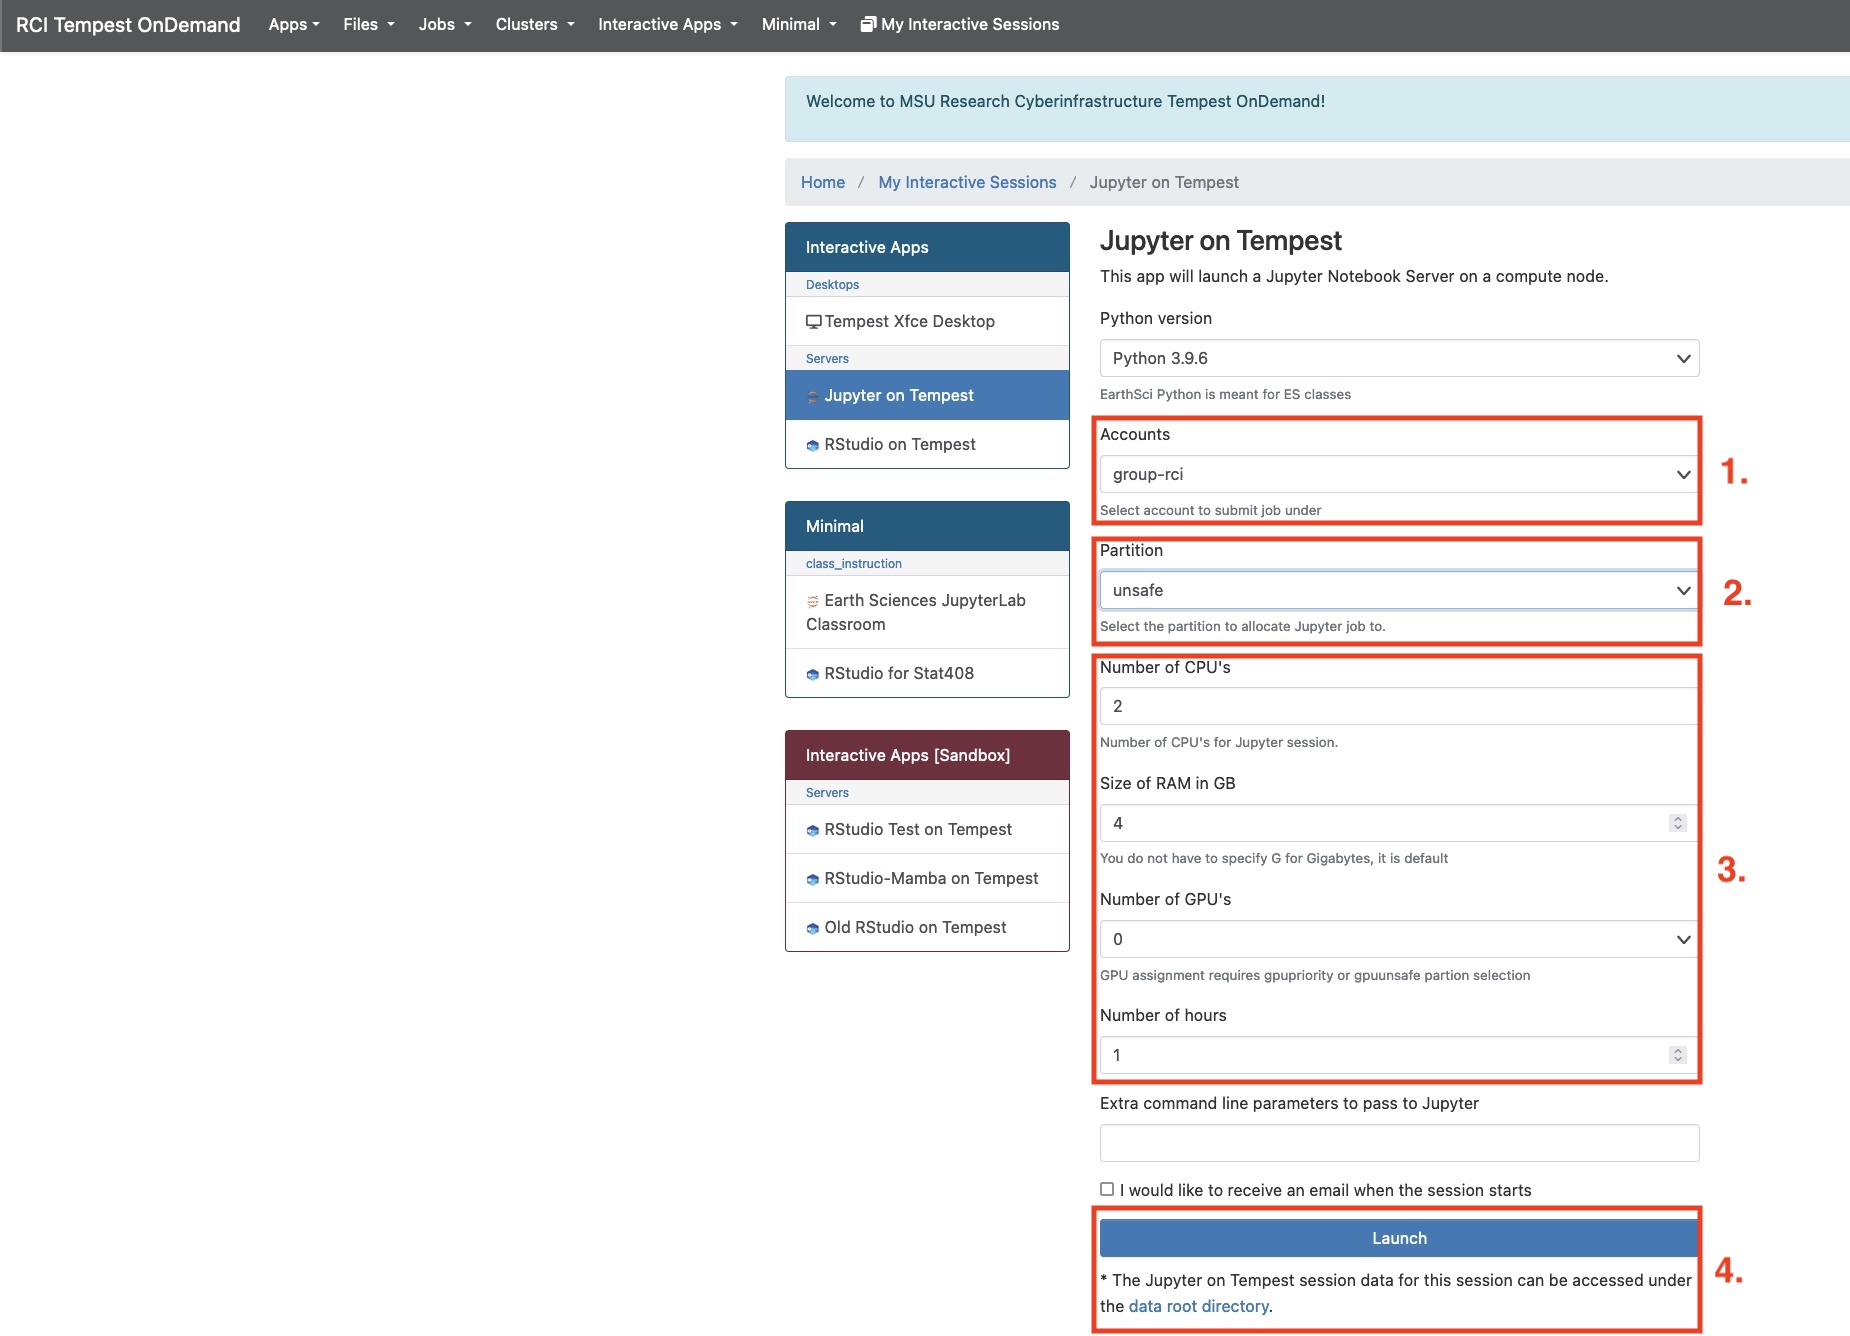Select Earth Sciences JupyterLab Classroom
The image size is (1850, 1336).
(x=927, y=612)
